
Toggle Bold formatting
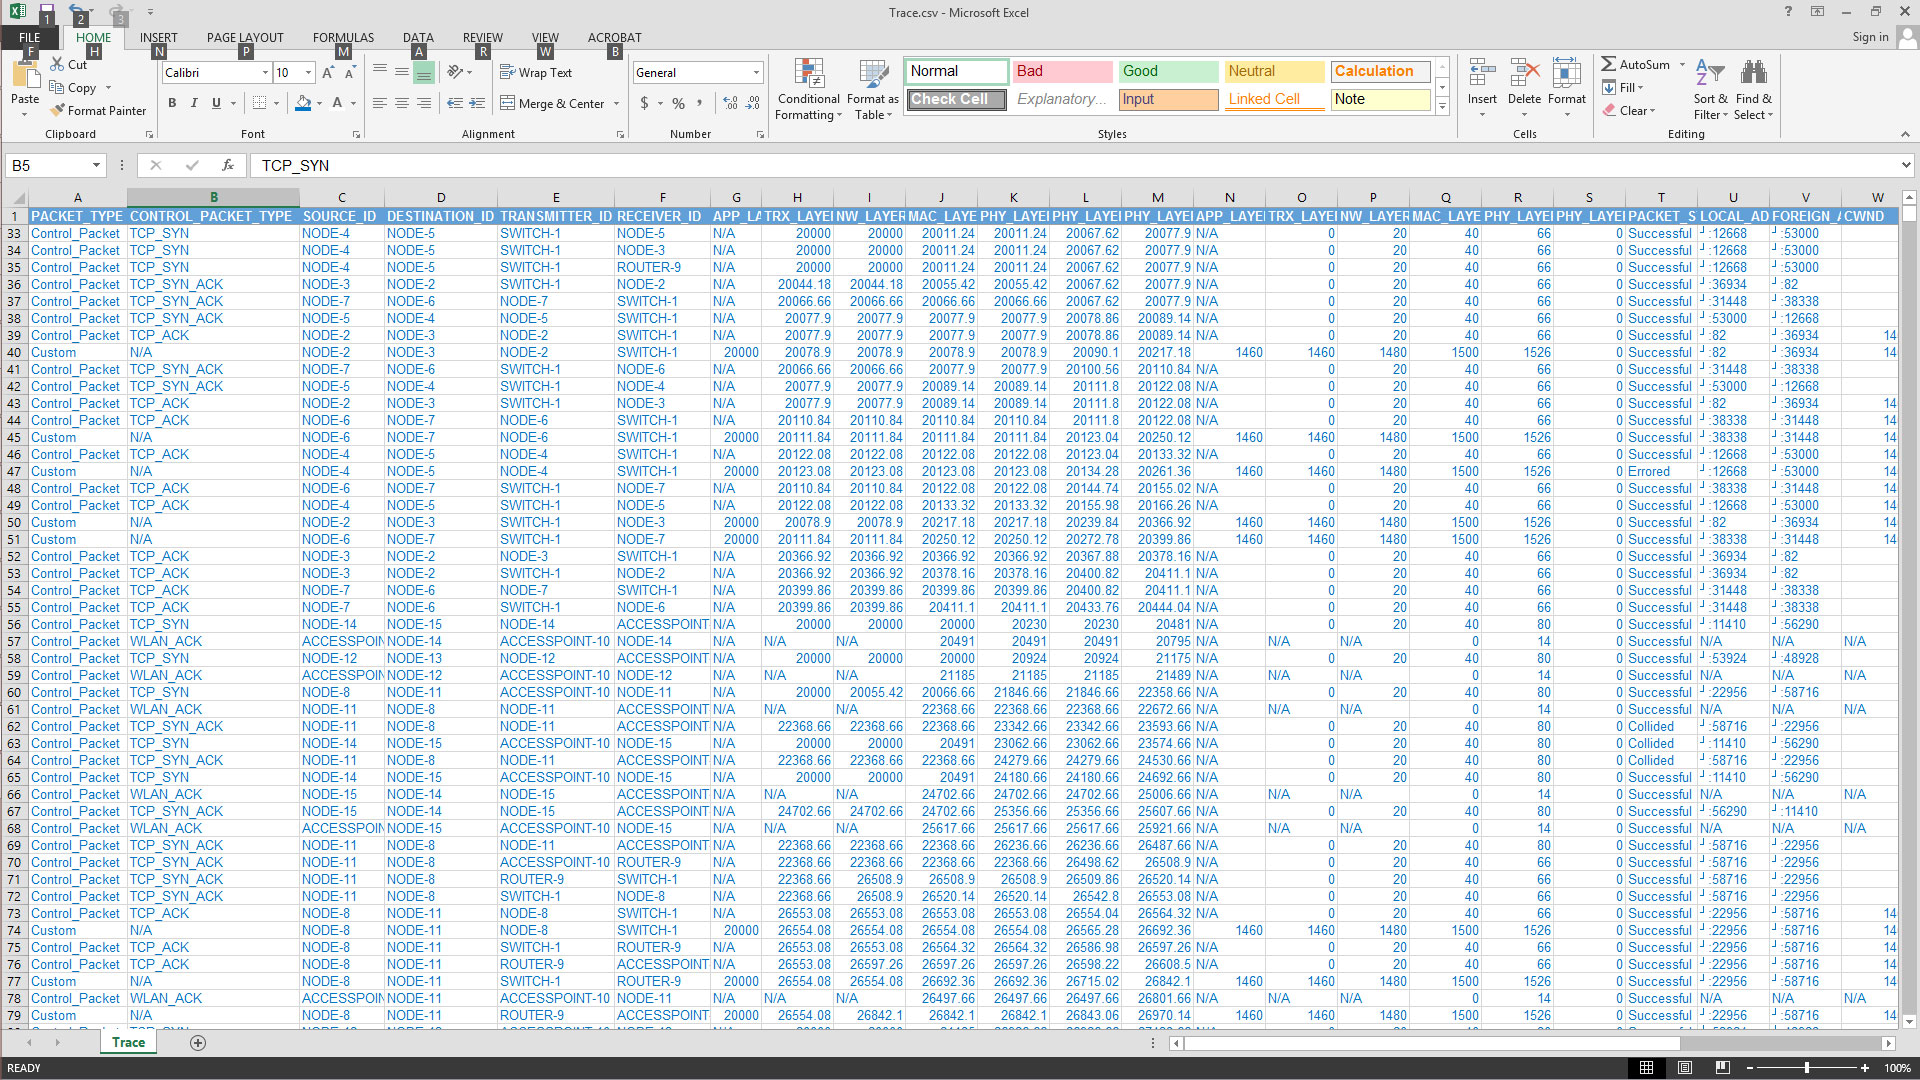[172, 103]
